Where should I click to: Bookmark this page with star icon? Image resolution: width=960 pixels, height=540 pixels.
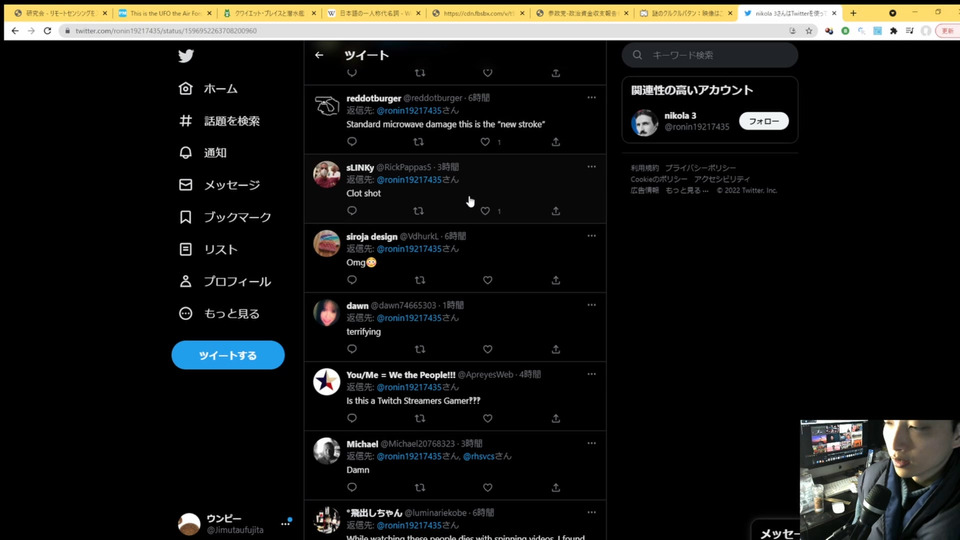click(x=809, y=31)
